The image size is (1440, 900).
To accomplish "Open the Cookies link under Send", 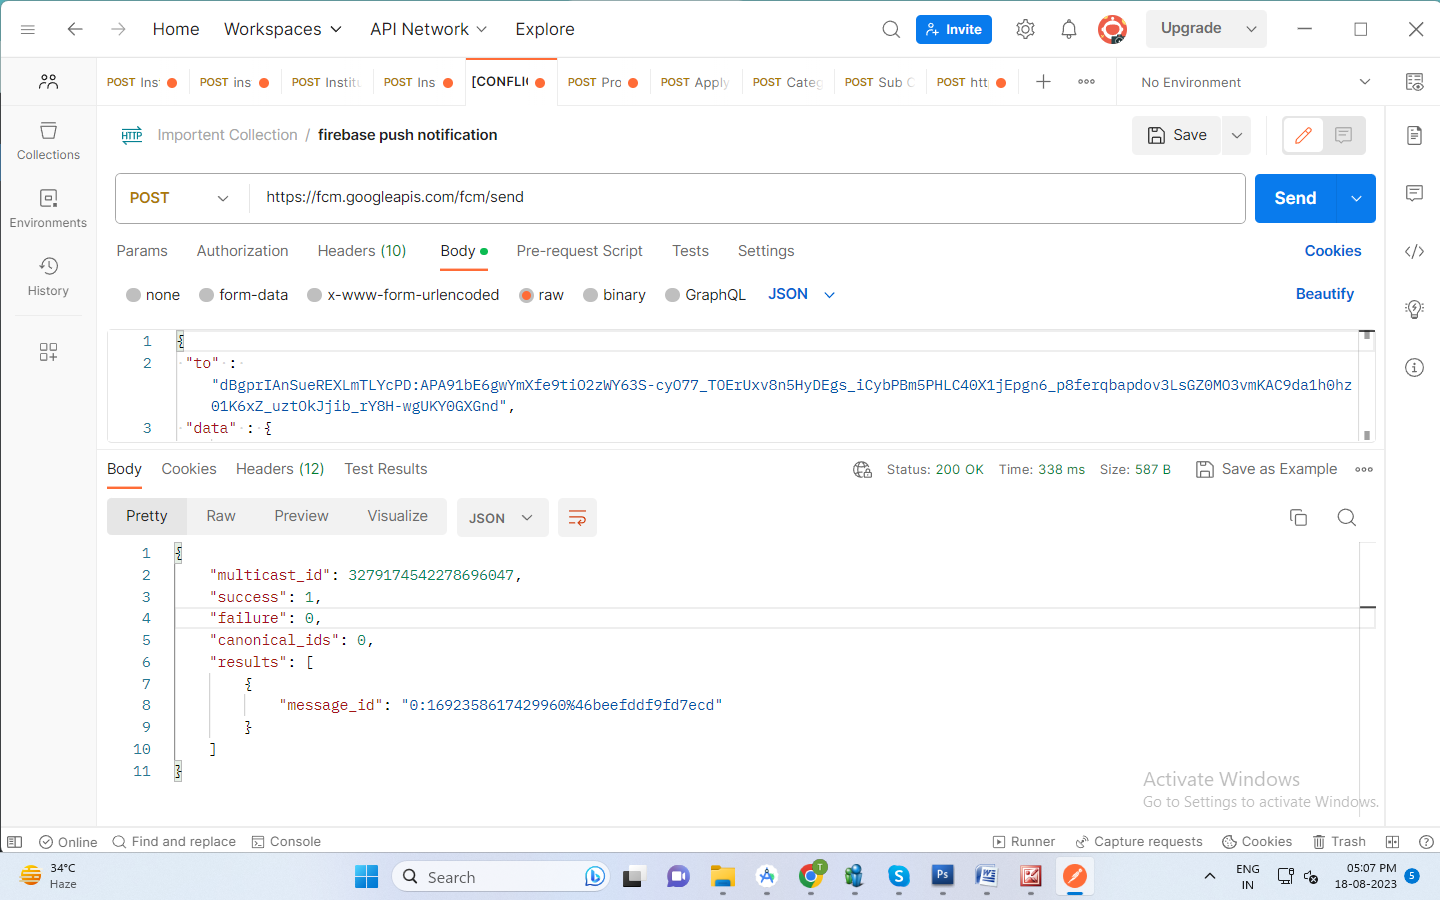I will point(1333,251).
